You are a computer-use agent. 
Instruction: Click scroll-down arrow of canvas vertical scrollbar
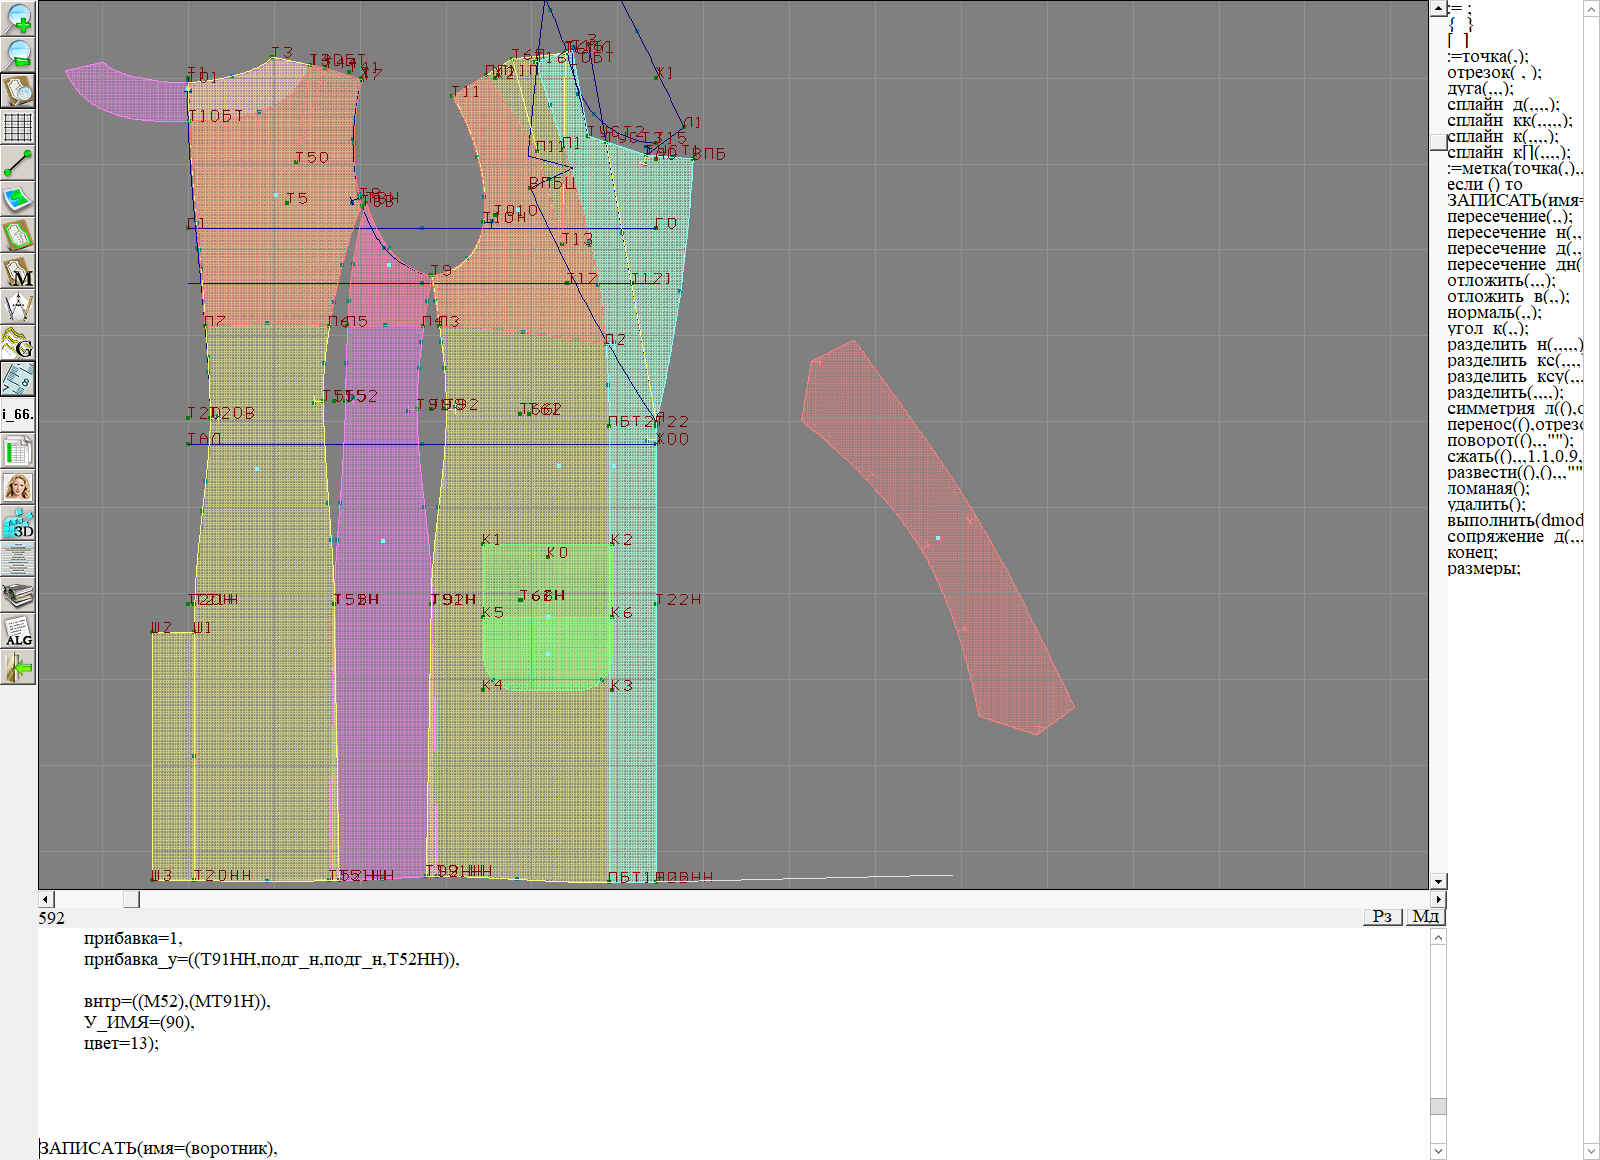point(1438,881)
